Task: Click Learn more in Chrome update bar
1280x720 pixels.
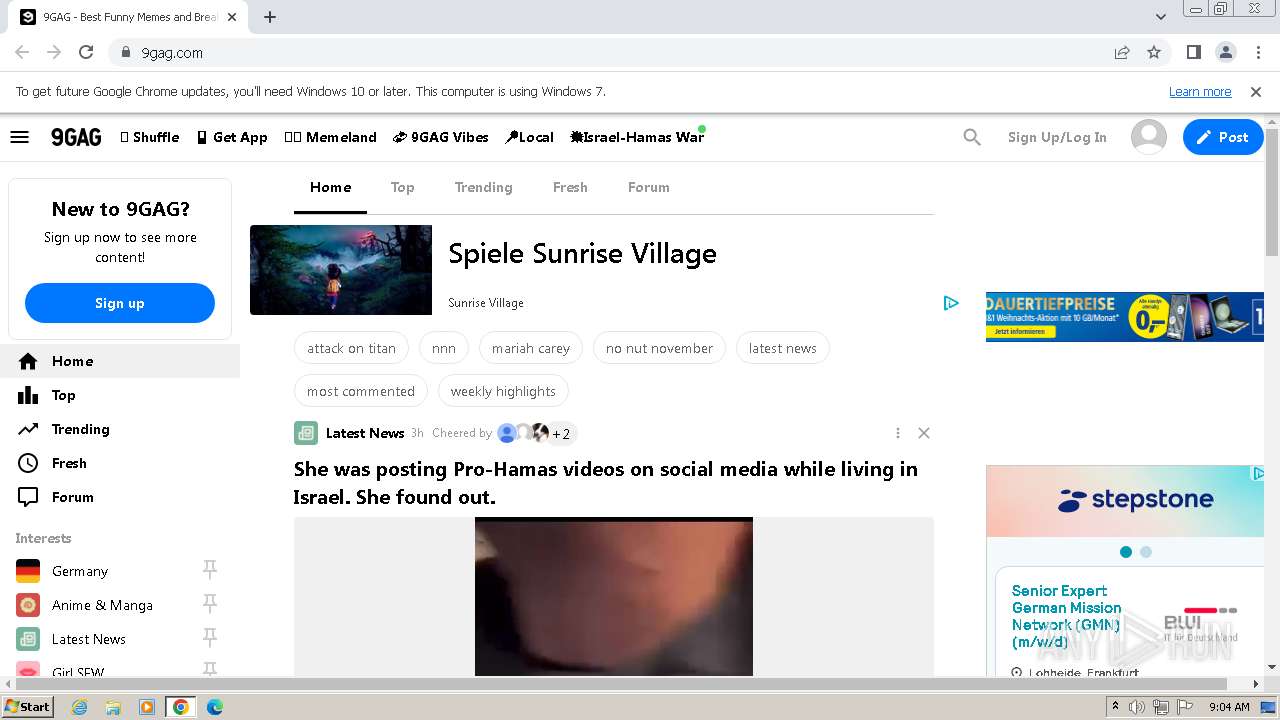Action: (x=1200, y=91)
